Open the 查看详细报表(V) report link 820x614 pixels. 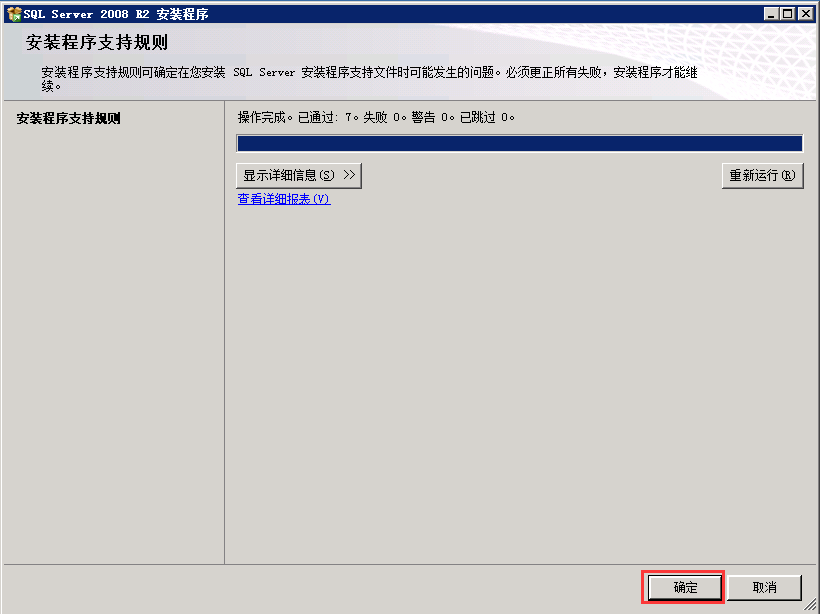[x=283, y=199]
